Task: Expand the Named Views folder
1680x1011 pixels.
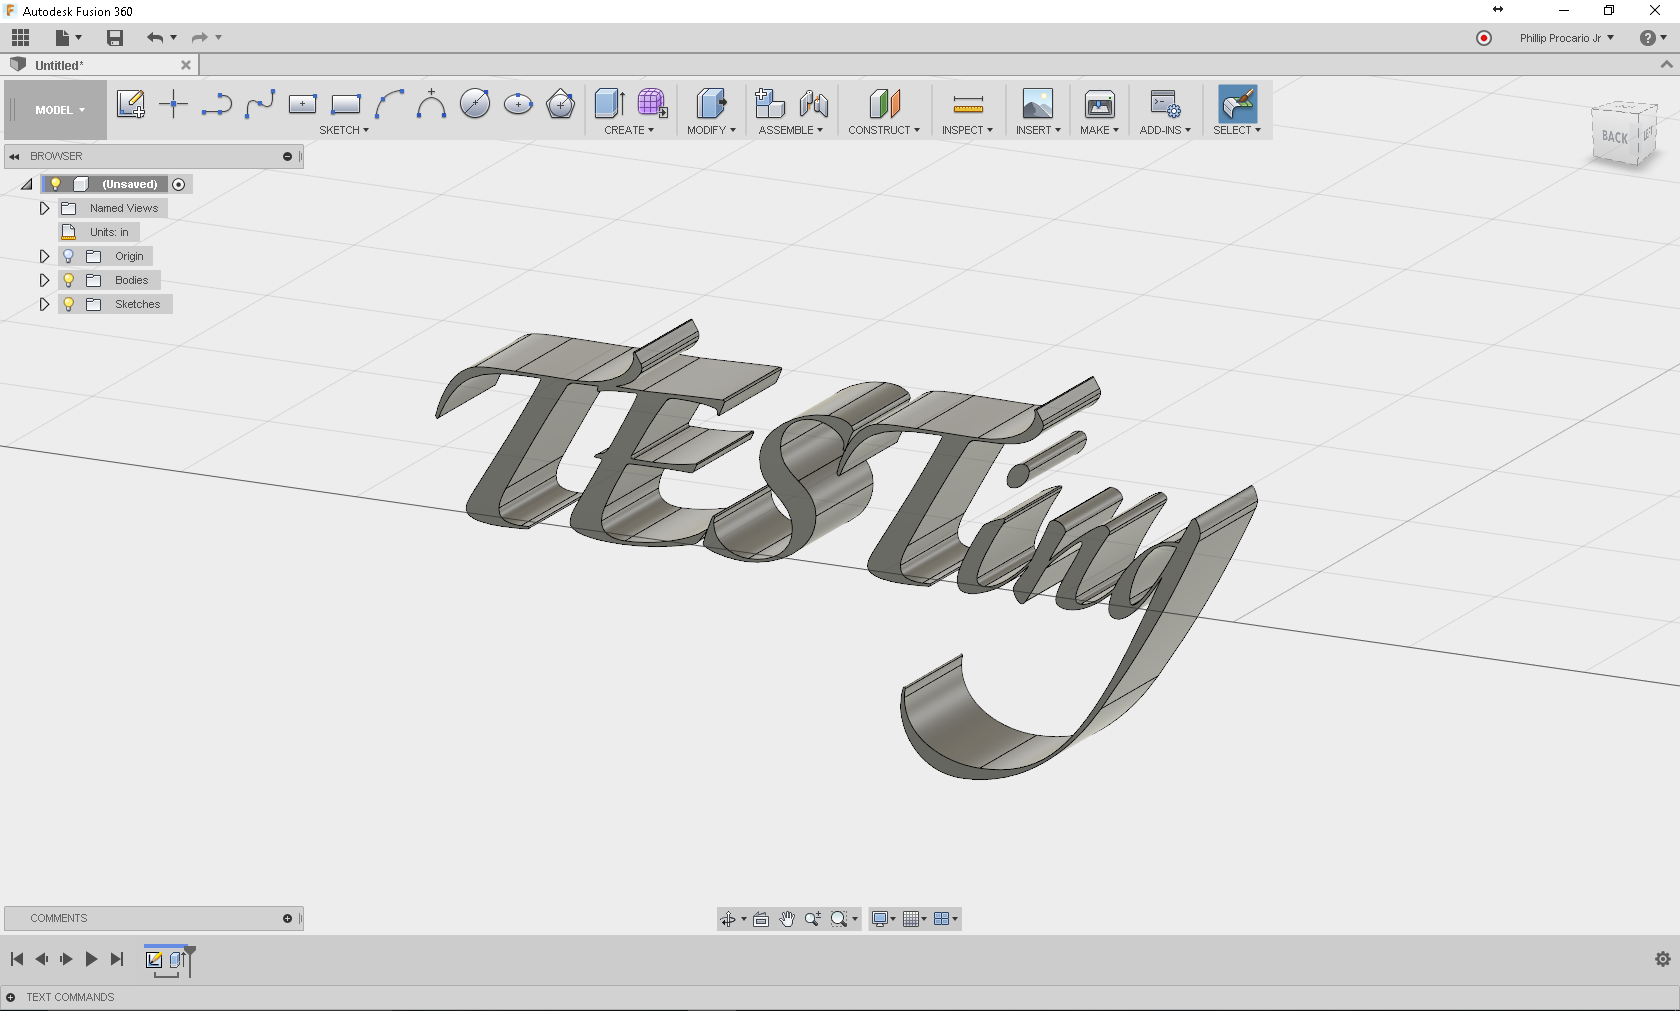Action: (44, 208)
